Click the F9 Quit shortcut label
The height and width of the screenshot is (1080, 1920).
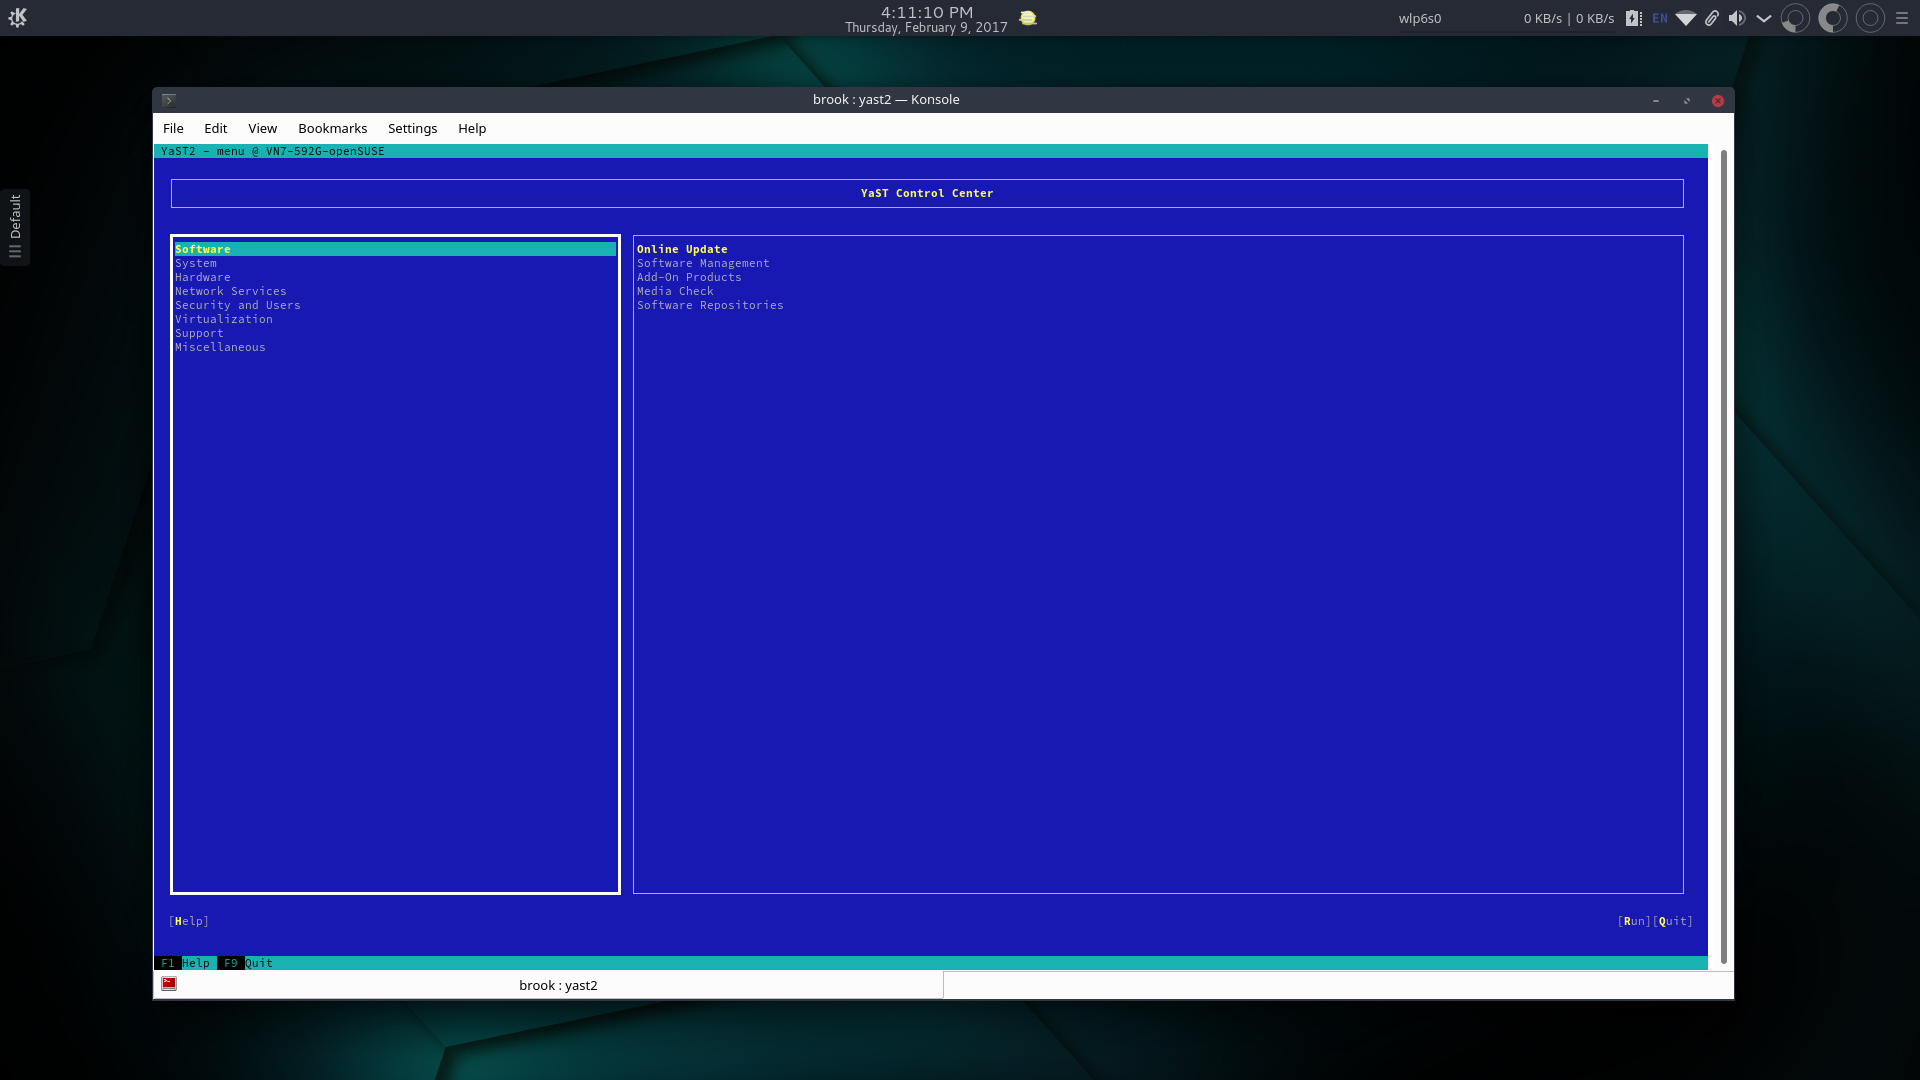(247, 963)
